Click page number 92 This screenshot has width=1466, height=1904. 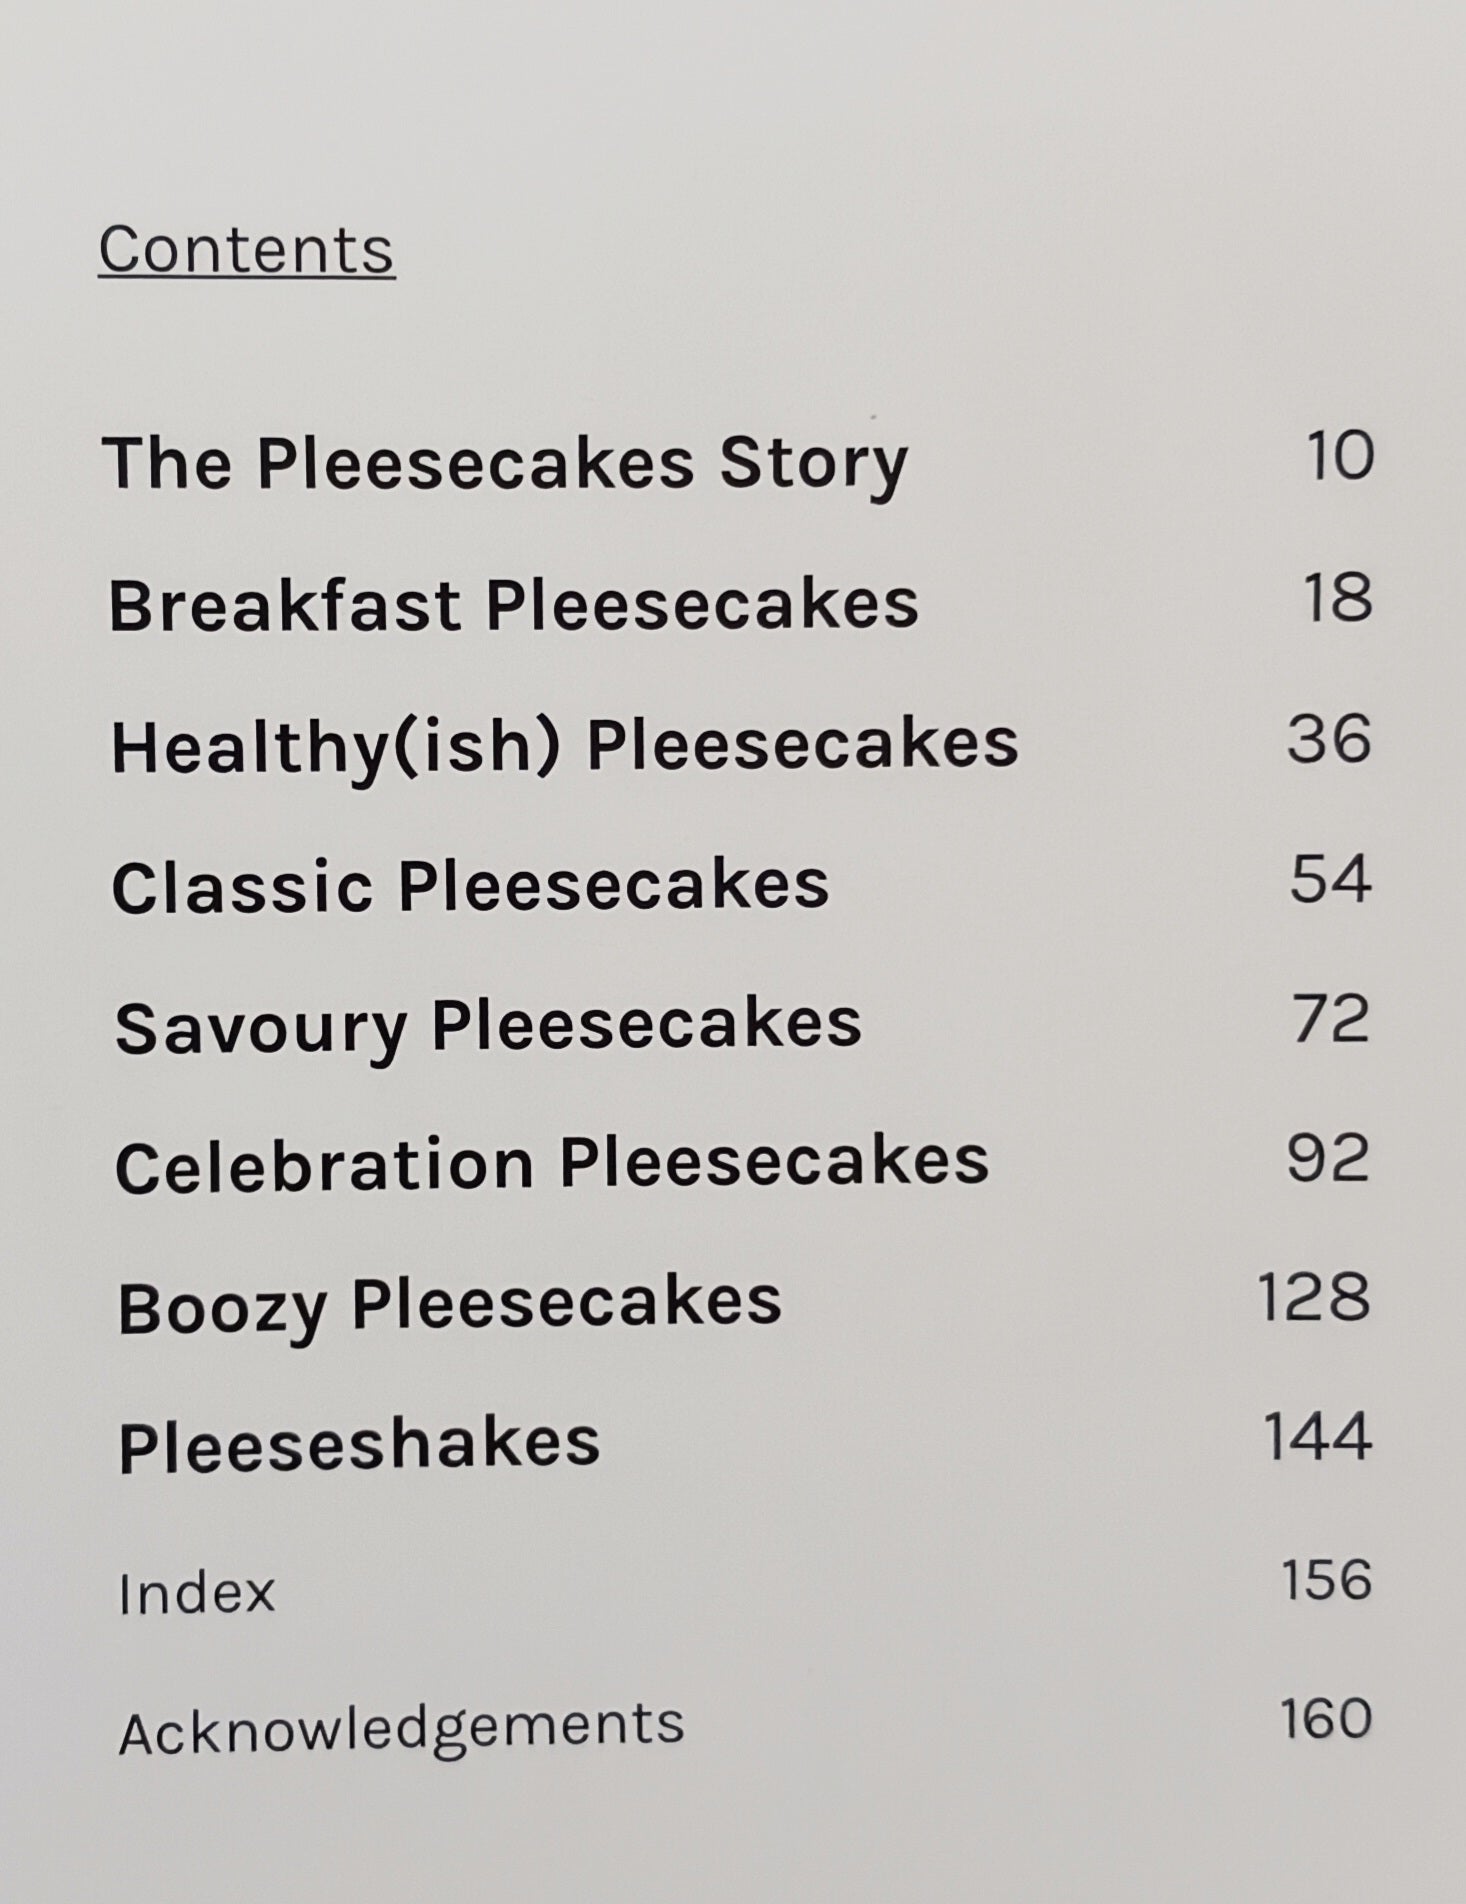click(1327, 1159)
